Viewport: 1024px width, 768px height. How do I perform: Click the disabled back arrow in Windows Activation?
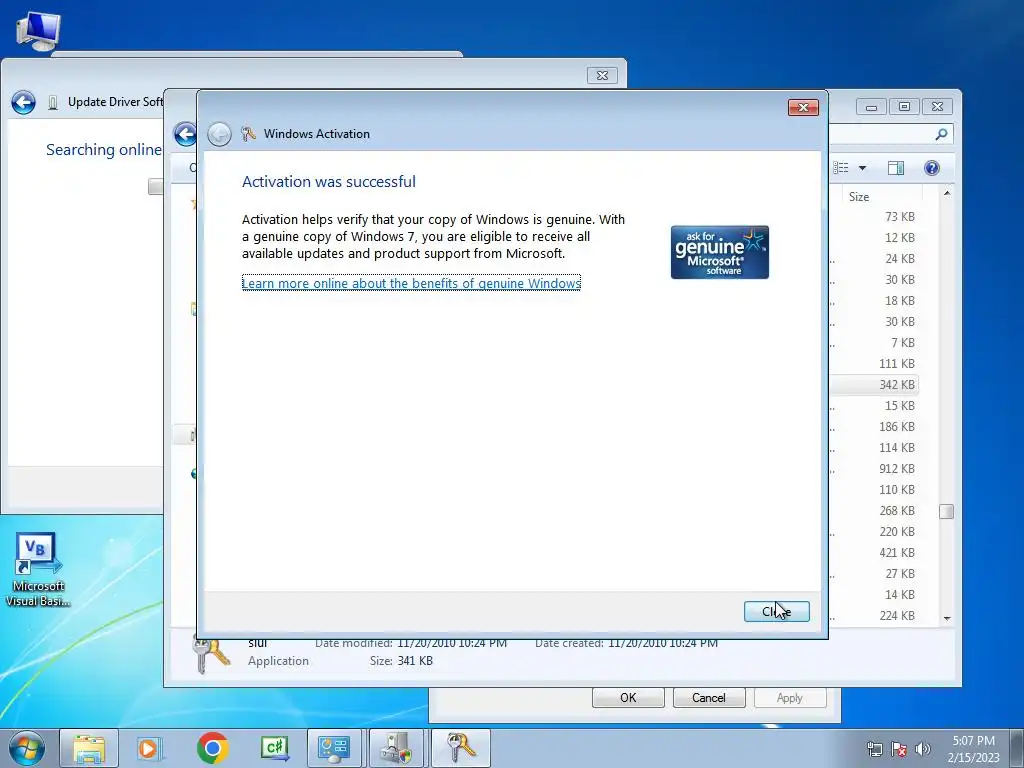point(219,135)
